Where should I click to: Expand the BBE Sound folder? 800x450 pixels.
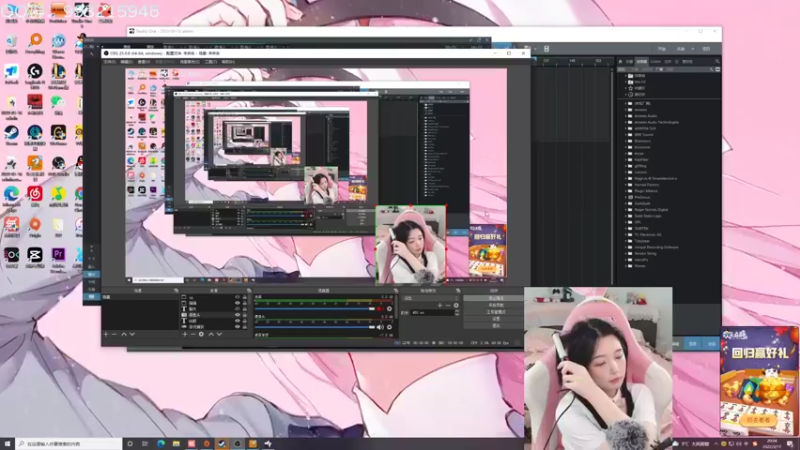click(x=626, y=135)
